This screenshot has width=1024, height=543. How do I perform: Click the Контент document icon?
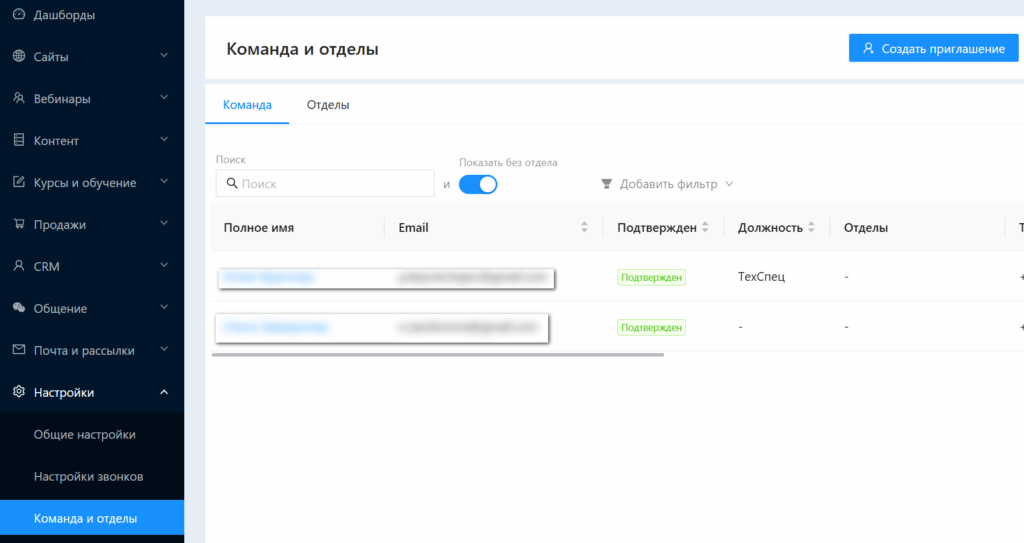(18, 141)
